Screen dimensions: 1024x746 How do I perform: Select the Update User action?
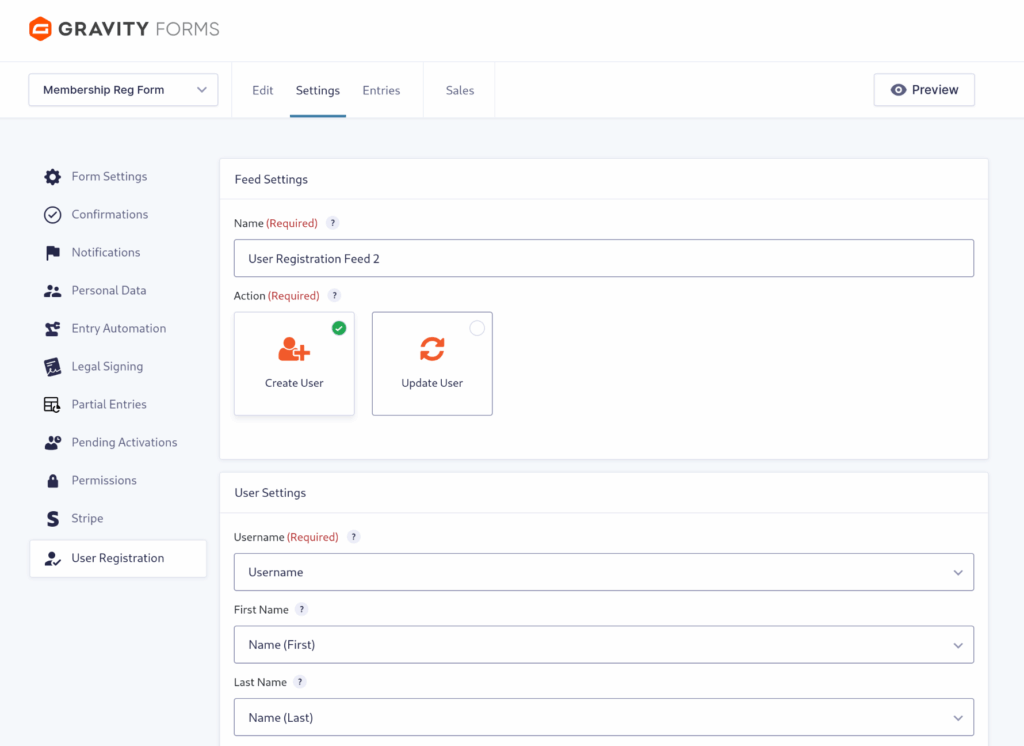pos(432,363)
